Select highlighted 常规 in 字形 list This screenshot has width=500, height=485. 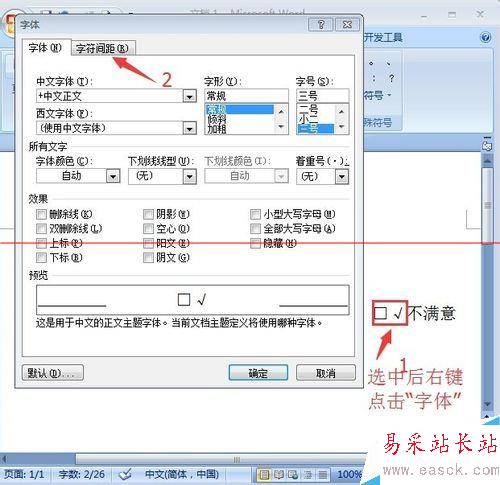(240, 109)
